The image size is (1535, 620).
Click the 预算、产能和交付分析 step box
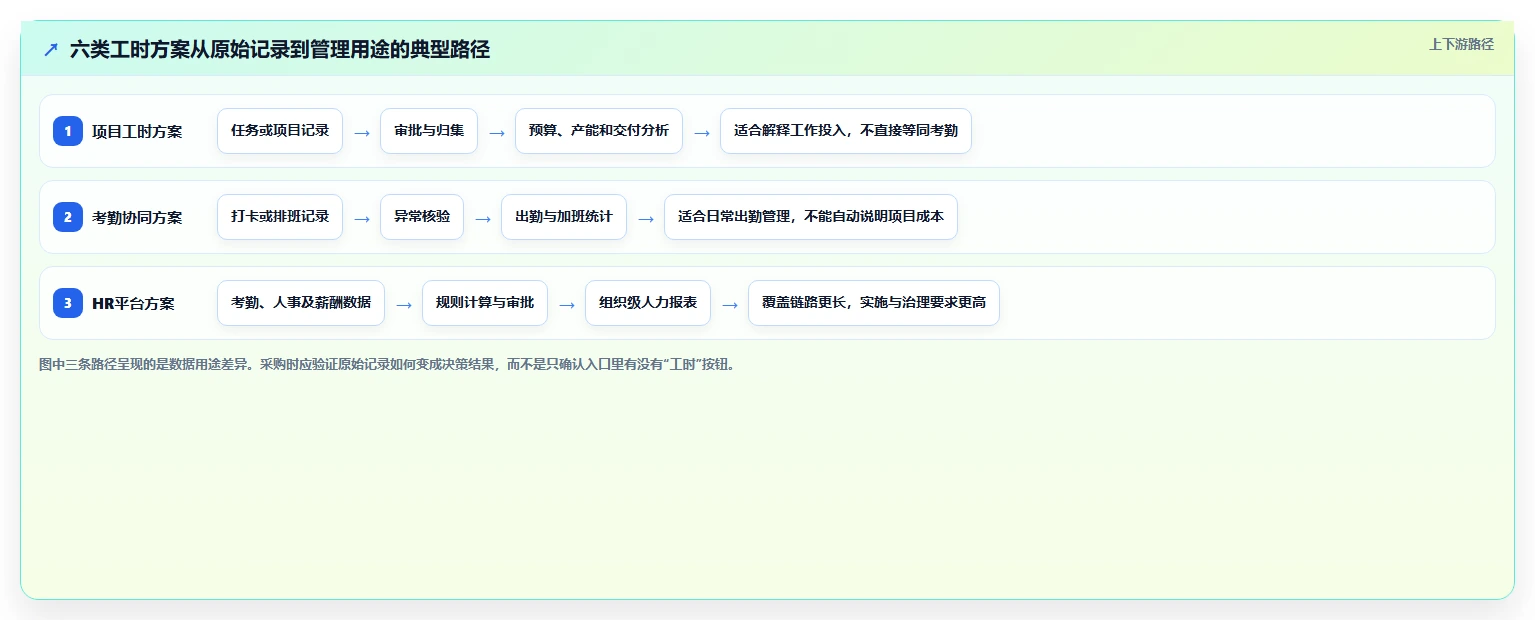[599, 131]
